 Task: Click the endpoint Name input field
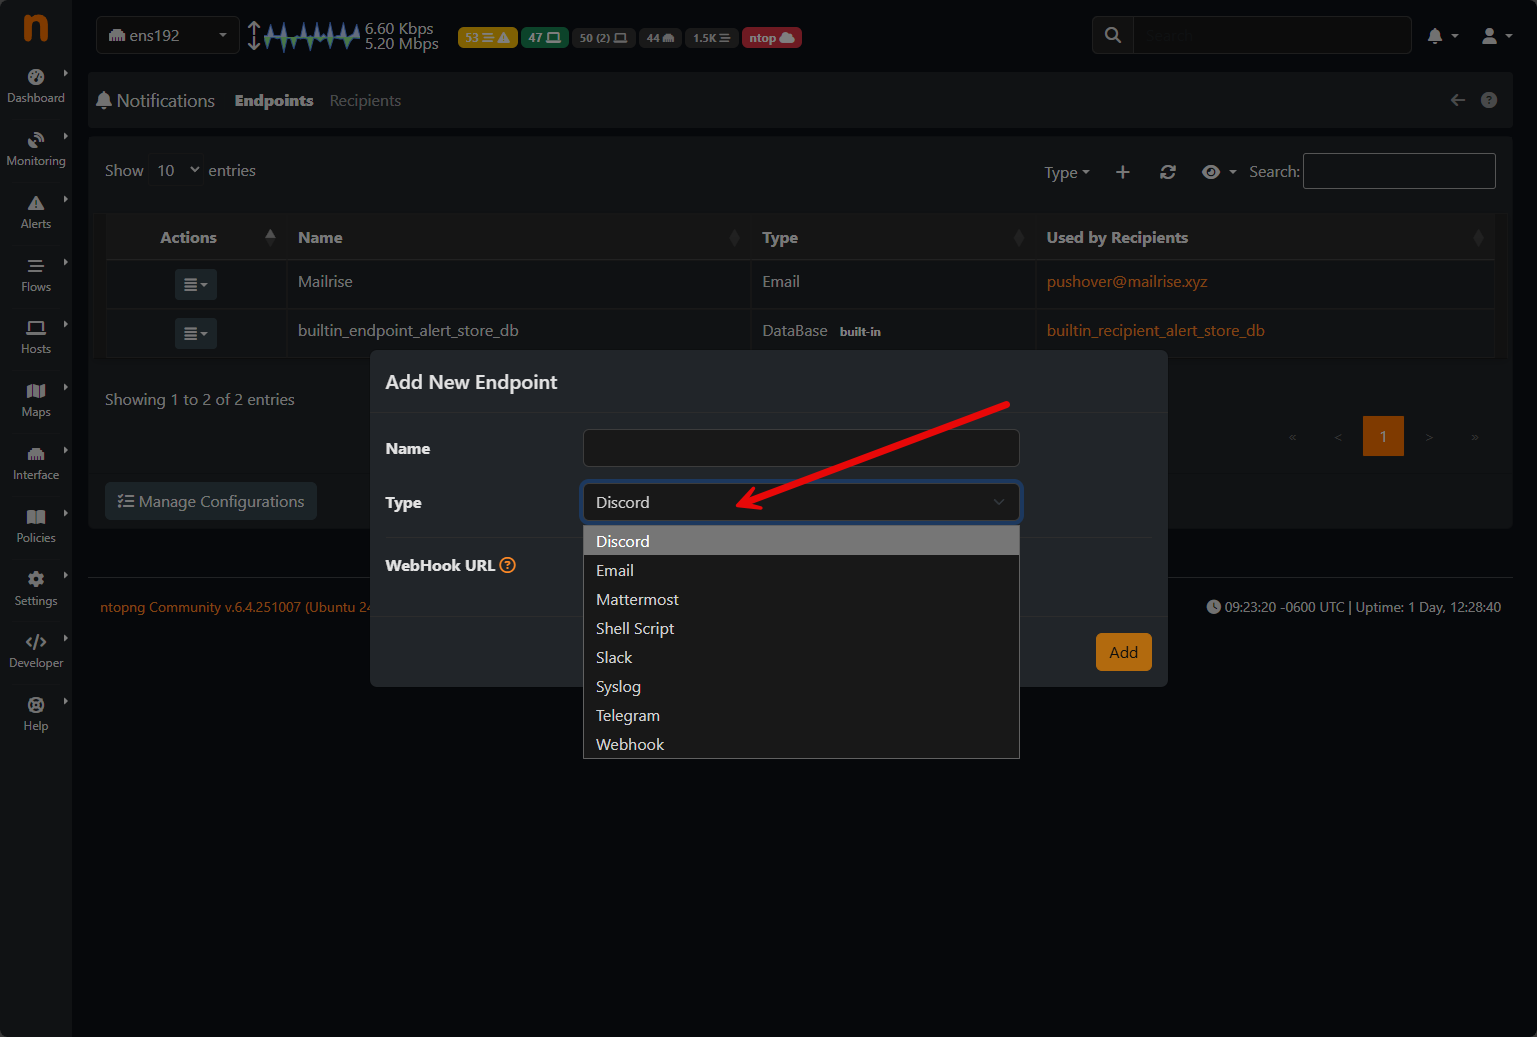[801, 448]
